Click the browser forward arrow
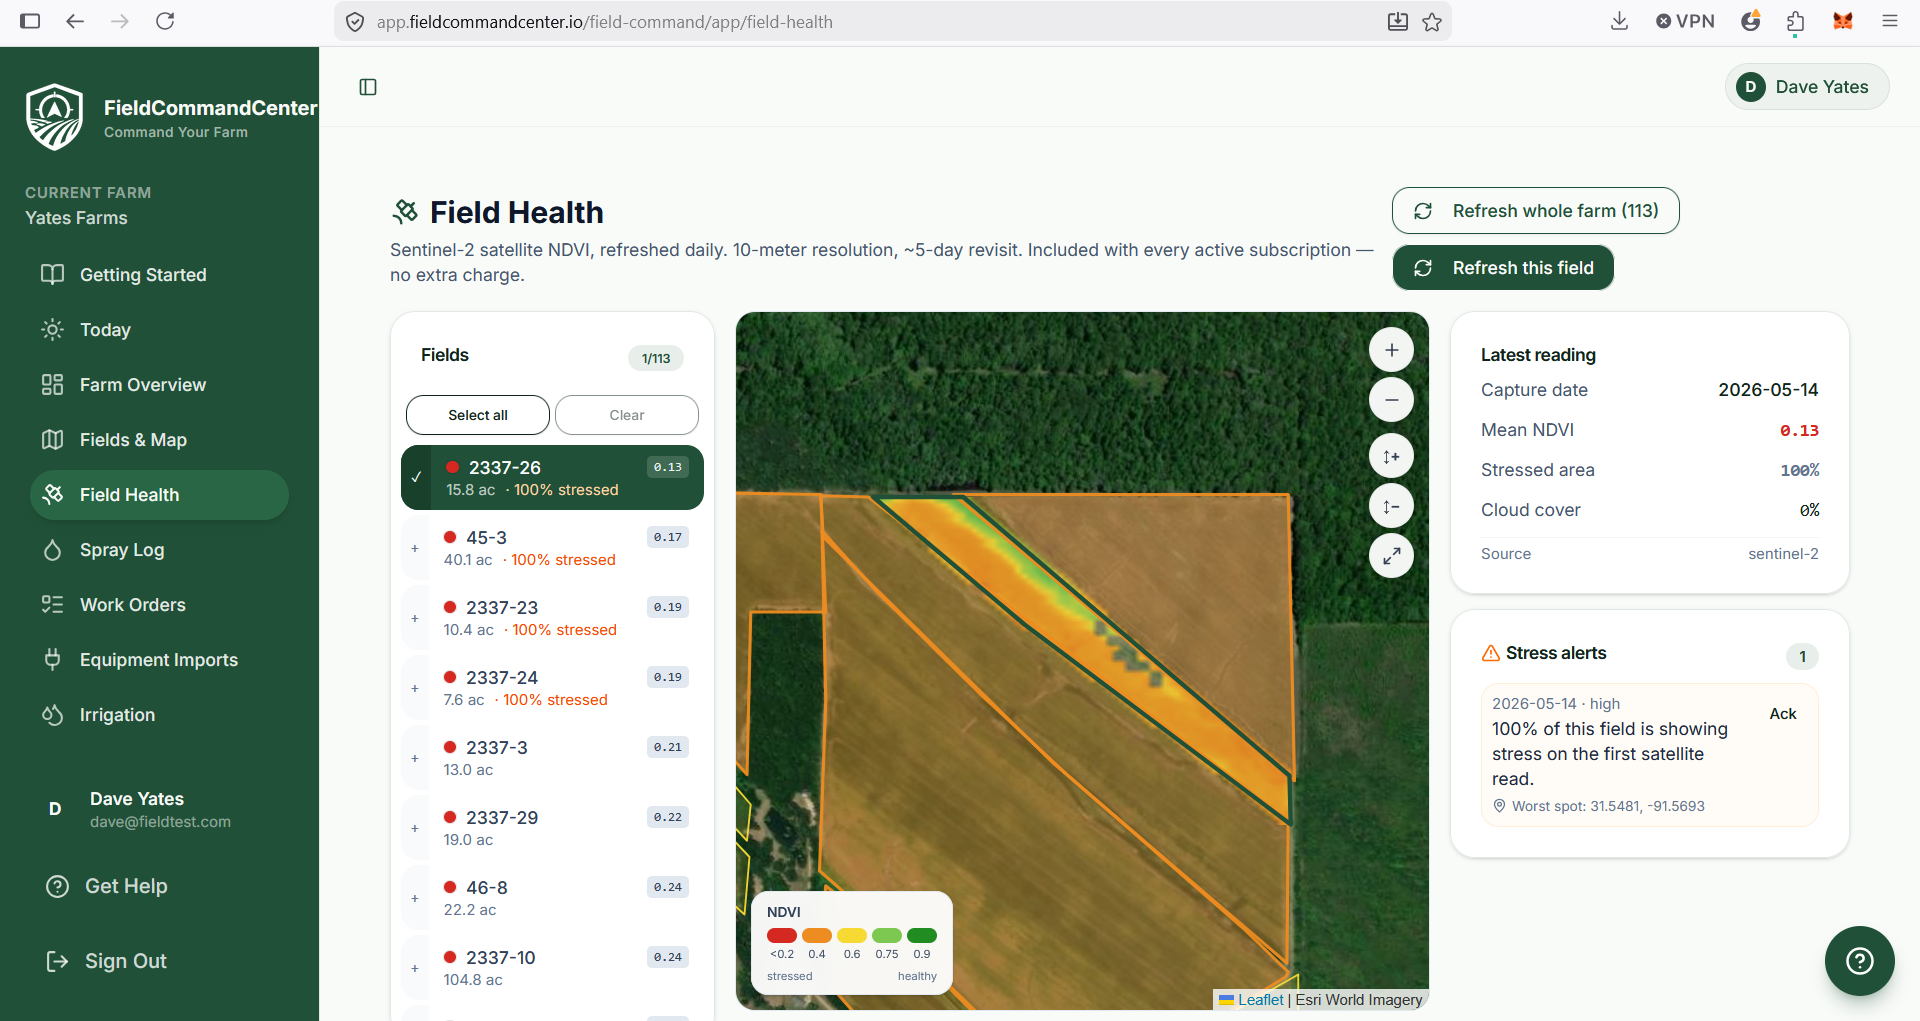 coord(120,21)
